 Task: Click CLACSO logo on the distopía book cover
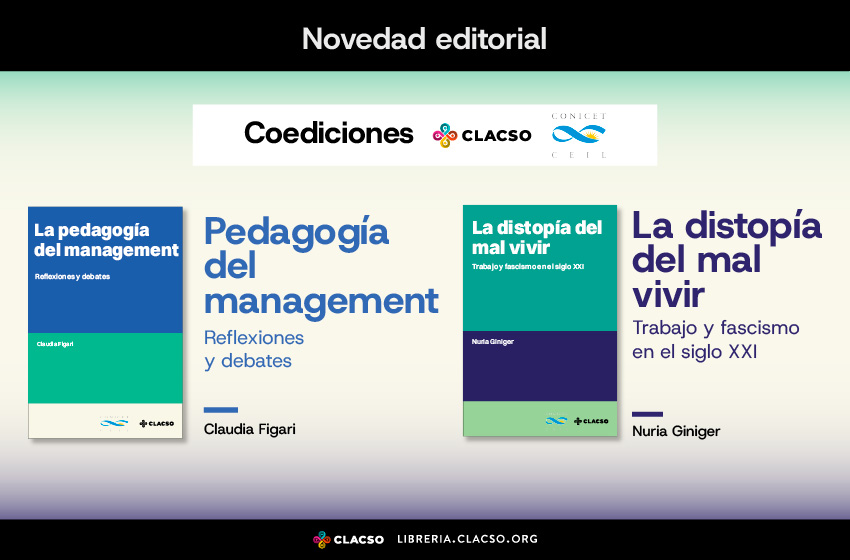click(591, 421)
